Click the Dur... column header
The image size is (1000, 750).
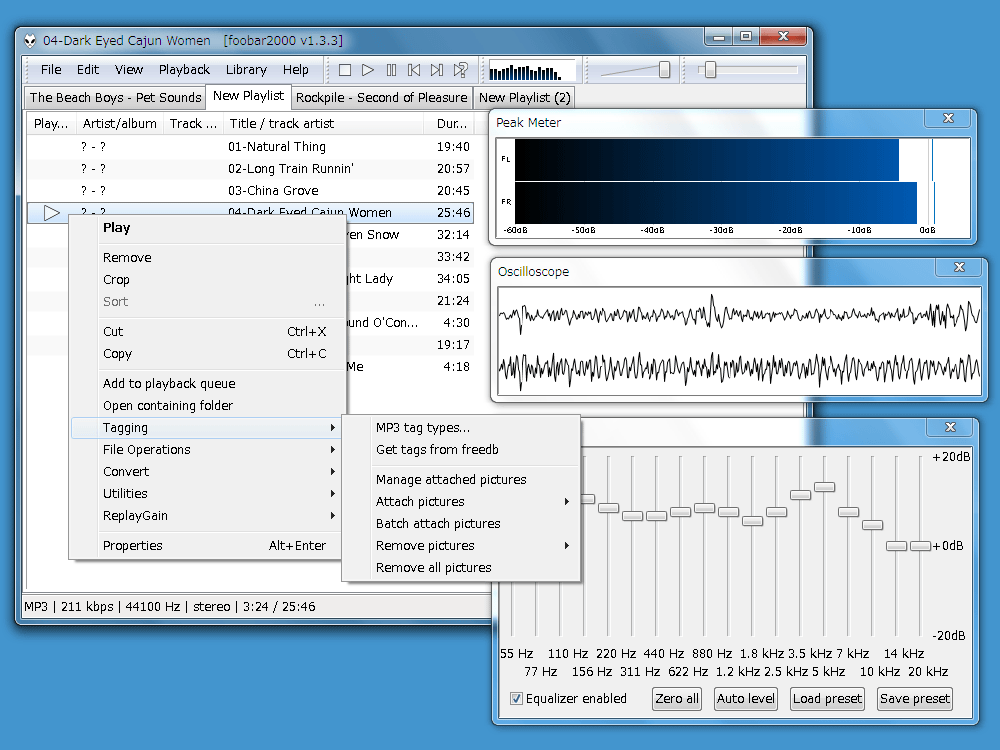pyautogui.click(x=449, y=124)
